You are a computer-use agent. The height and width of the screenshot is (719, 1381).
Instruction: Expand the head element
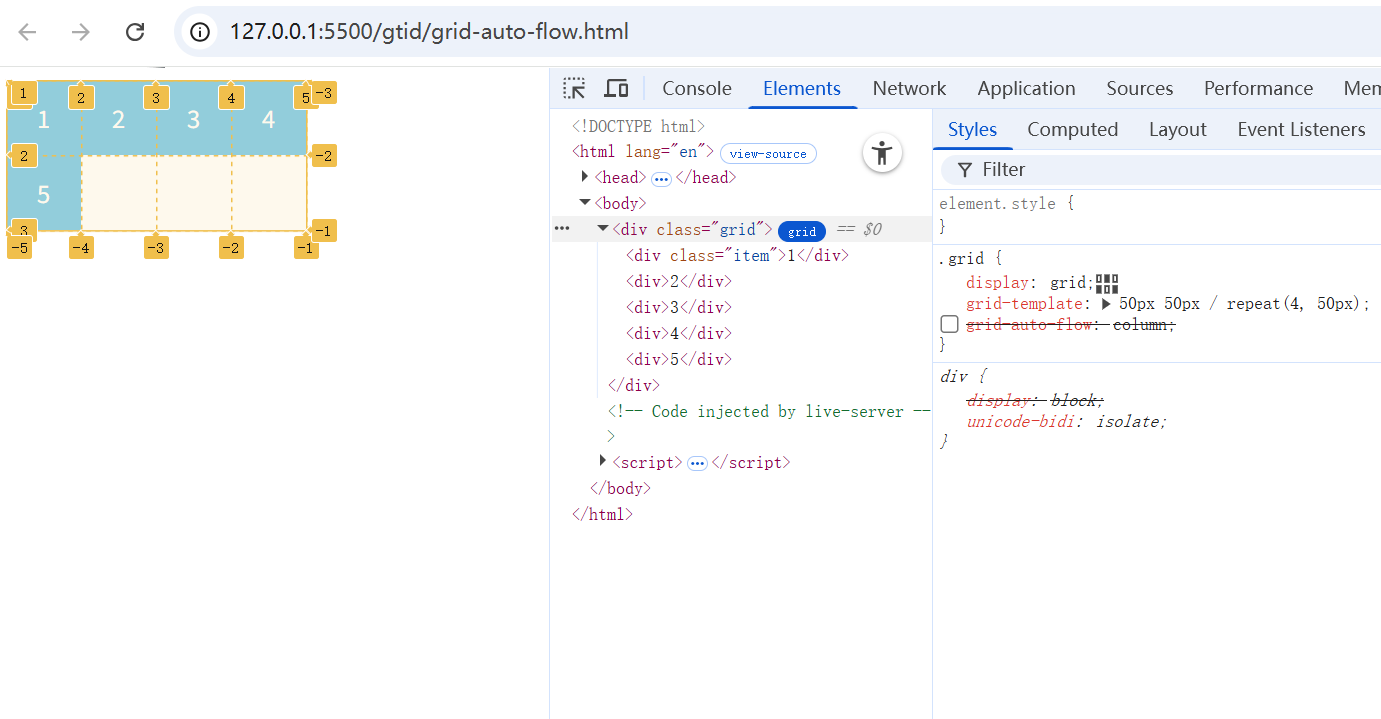[x=585, y=177]
